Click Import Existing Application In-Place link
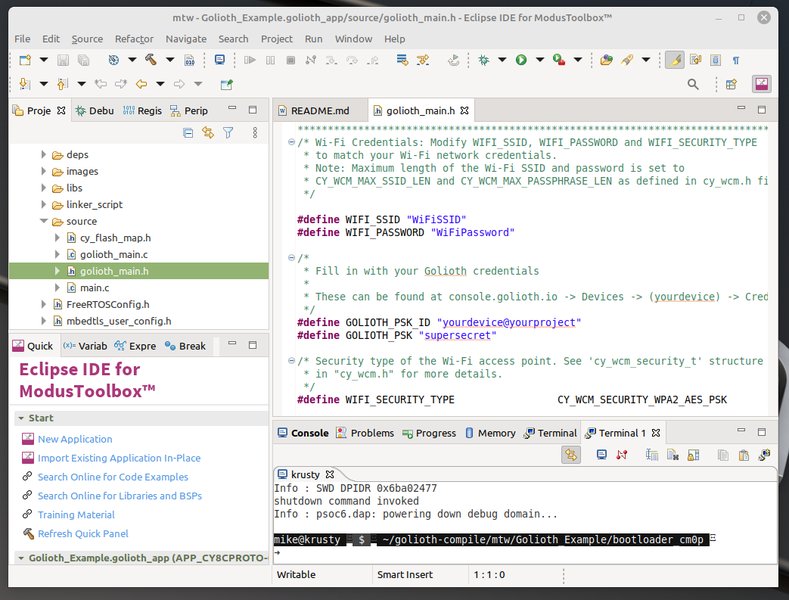Viewport: 789px width, 600px height. 119,458
